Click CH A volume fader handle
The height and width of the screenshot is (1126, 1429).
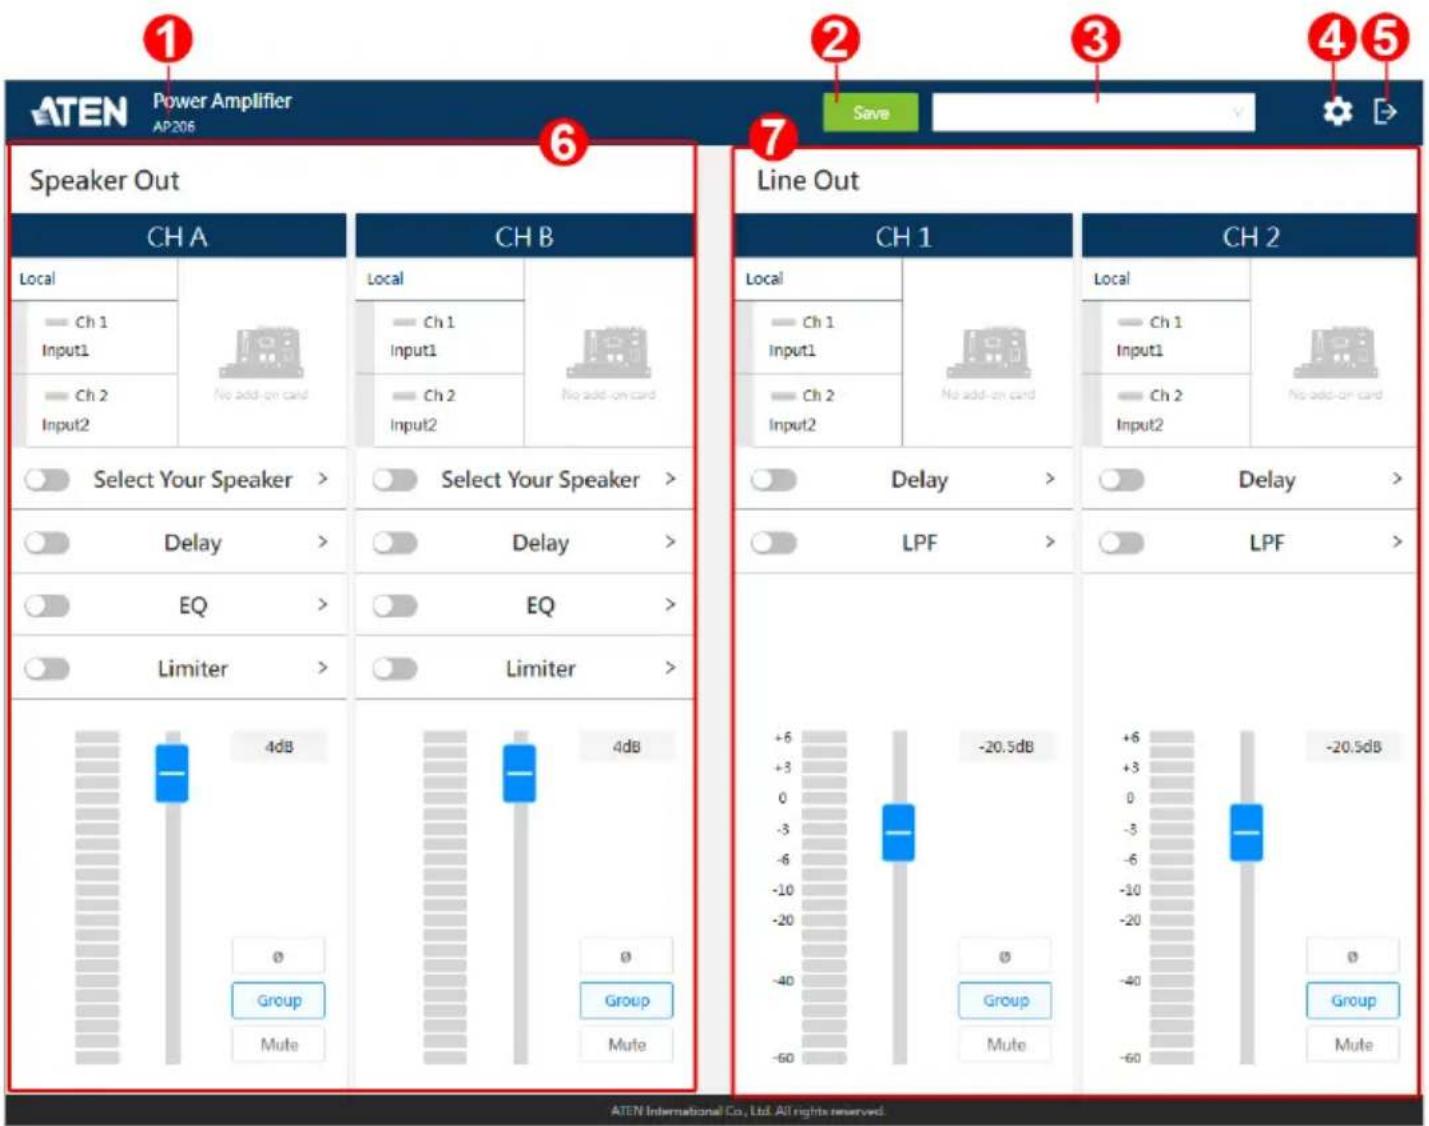click(x=172, y=773)
